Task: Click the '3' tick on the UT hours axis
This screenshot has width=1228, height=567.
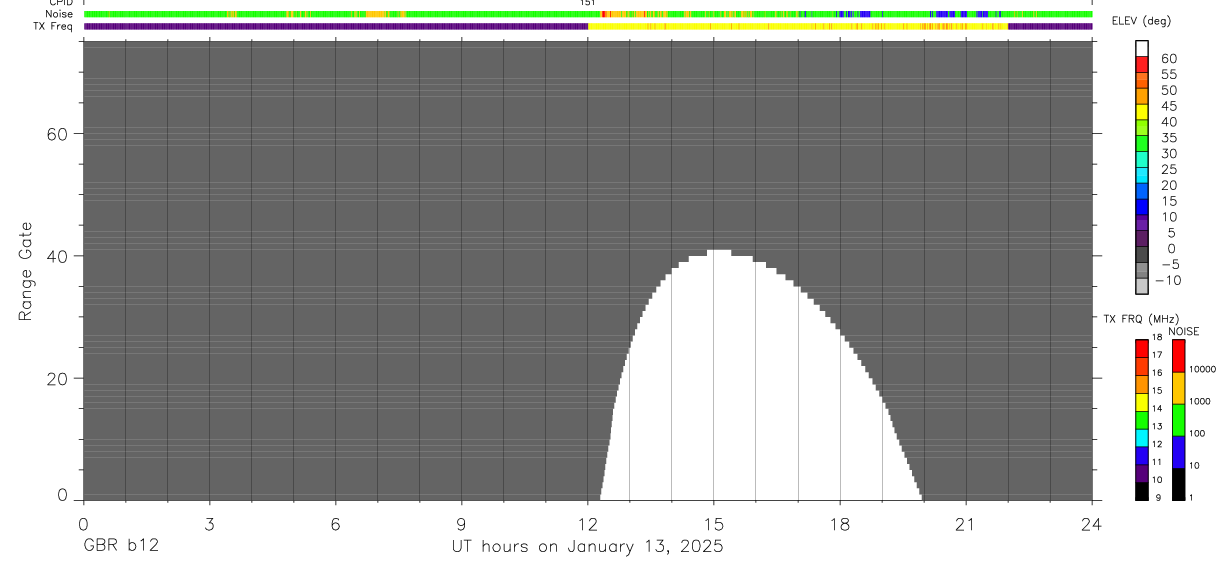Action: point(209,524)
